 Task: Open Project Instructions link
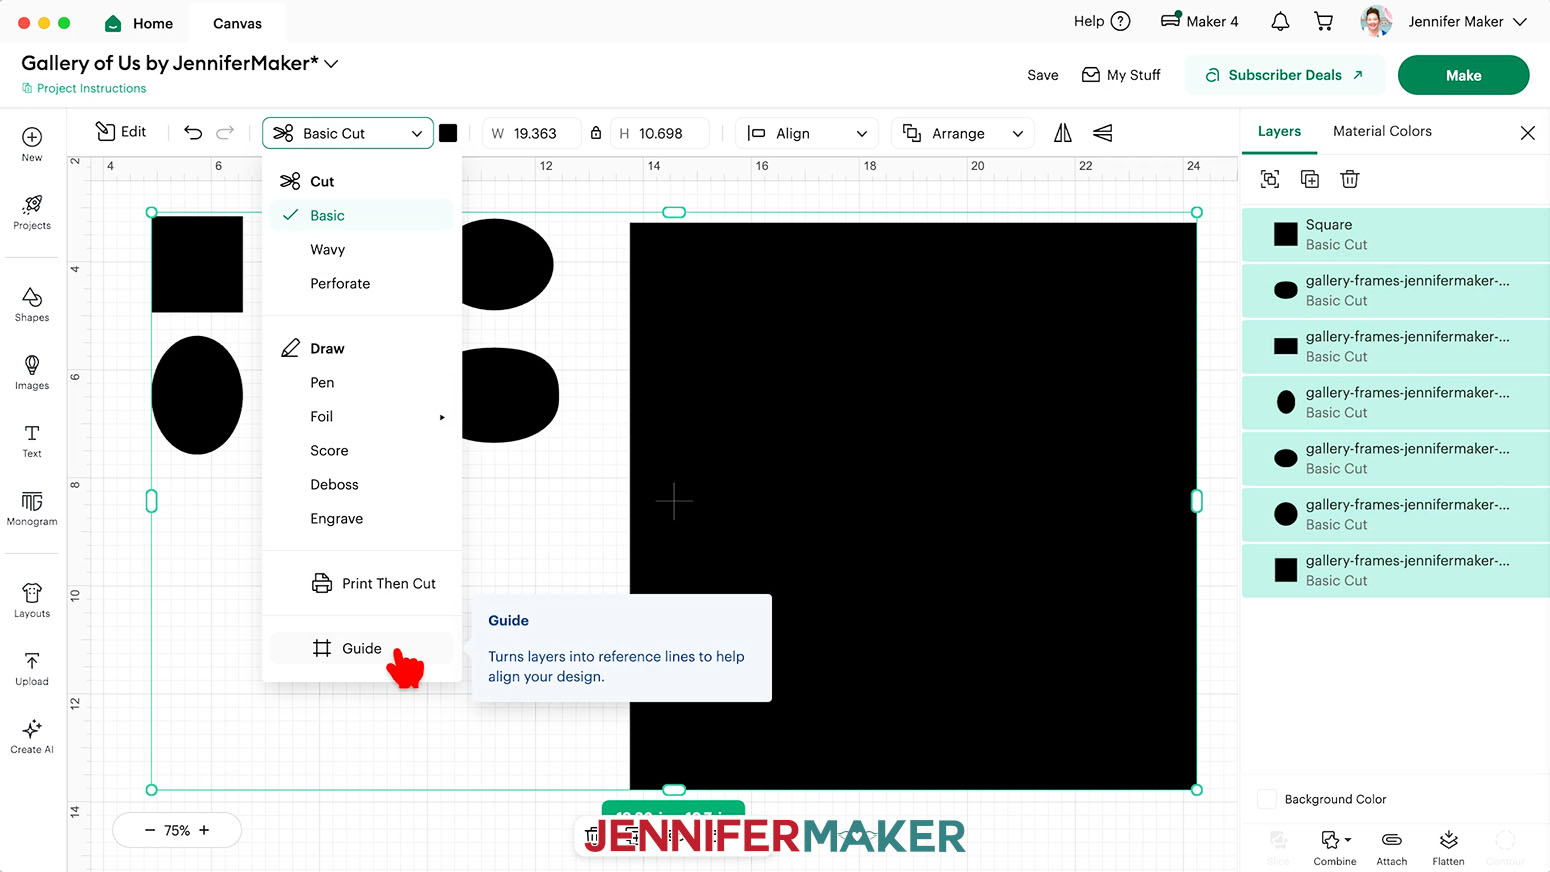click(84, 88)
